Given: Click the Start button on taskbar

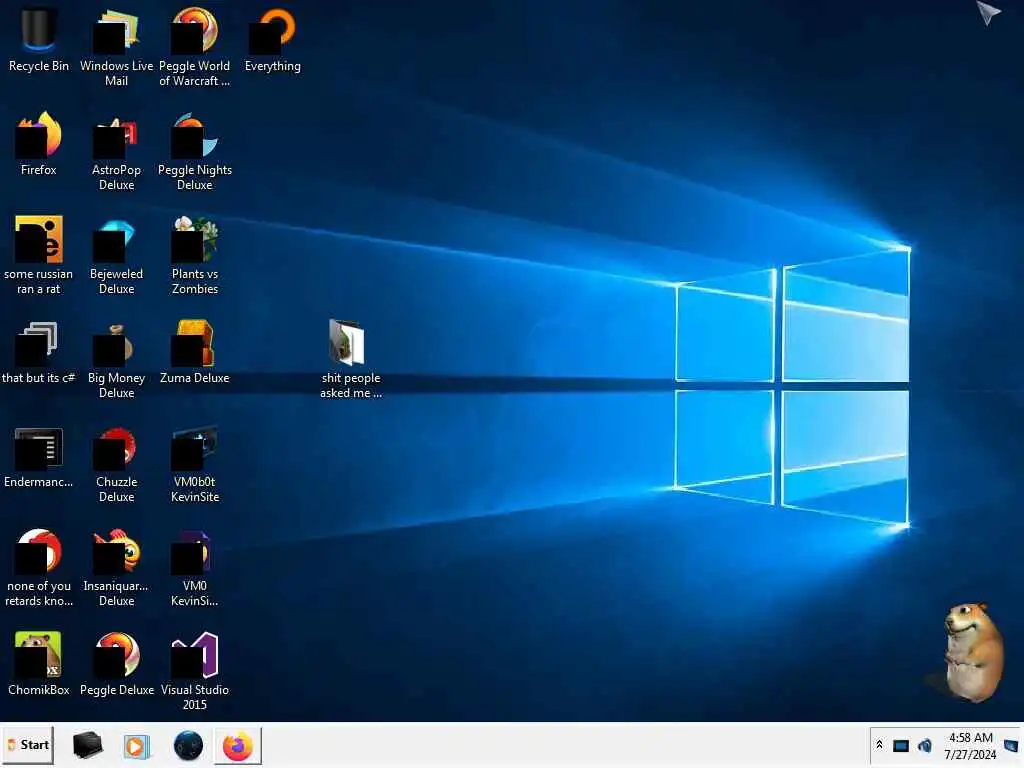Looking at the screenshot, I should point(27,745).
